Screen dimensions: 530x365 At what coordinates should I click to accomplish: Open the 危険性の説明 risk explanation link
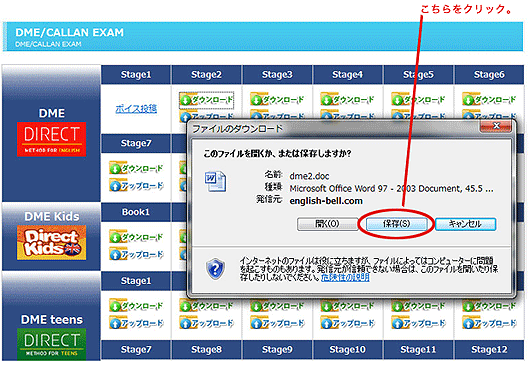[345, 278]
